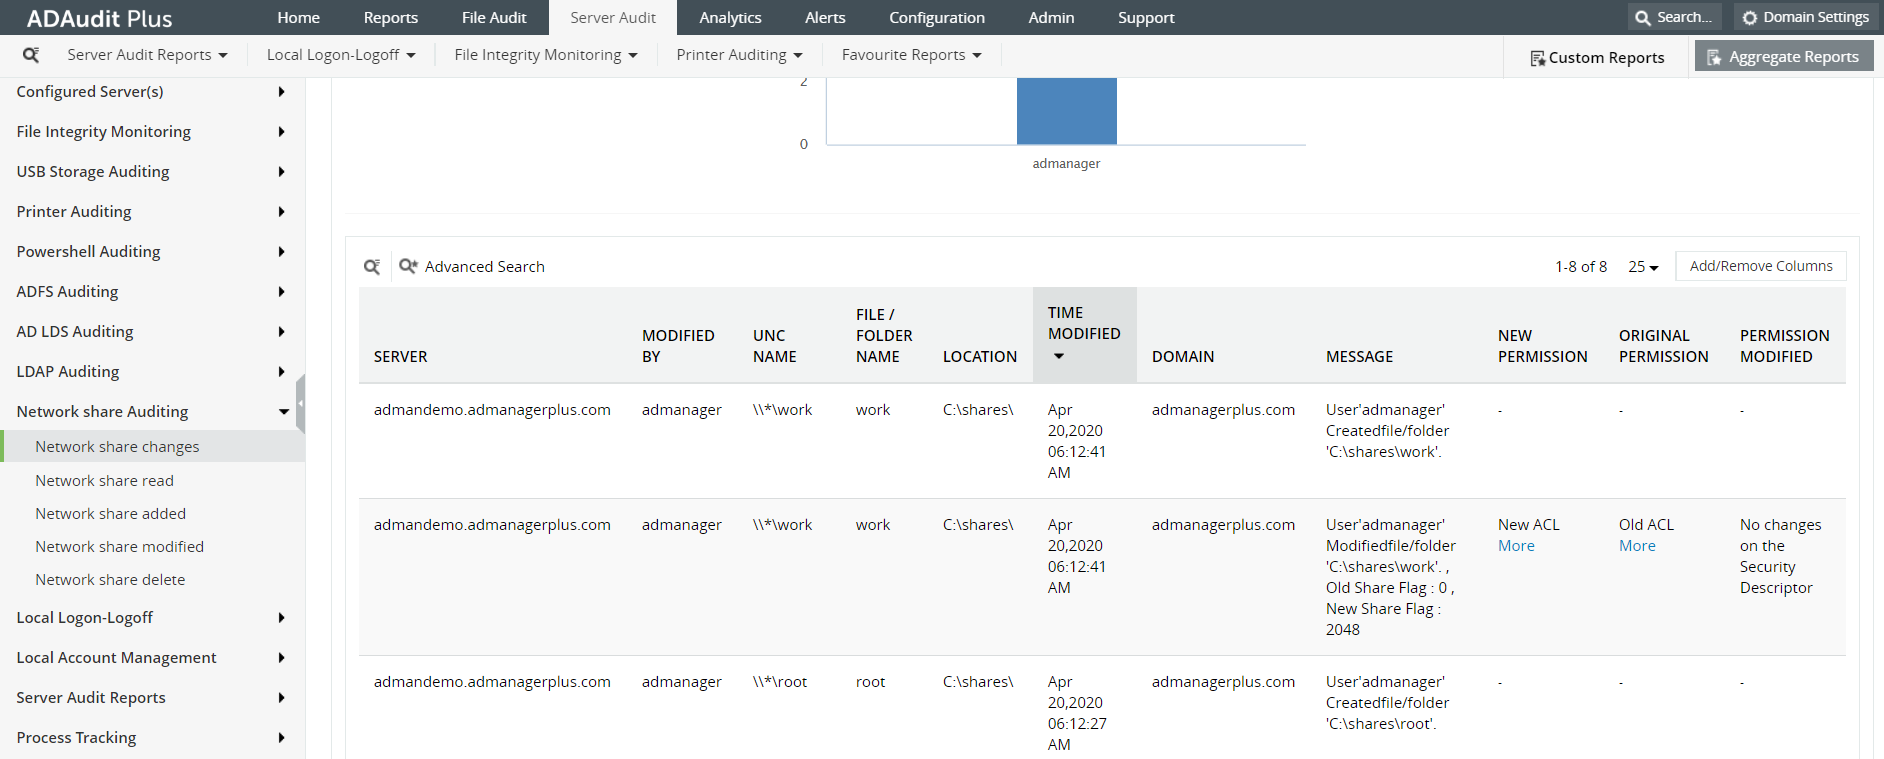1884x759 pixels.
Task: Open the Server Audit Reports dropdown
Action: click(x=147, y=55)
